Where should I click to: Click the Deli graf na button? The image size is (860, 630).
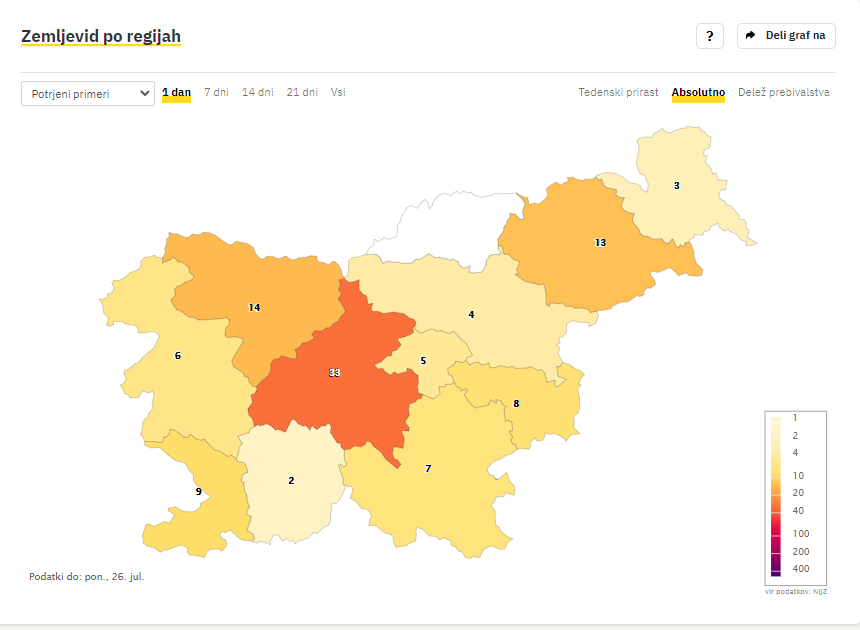[x=786, y=36]
